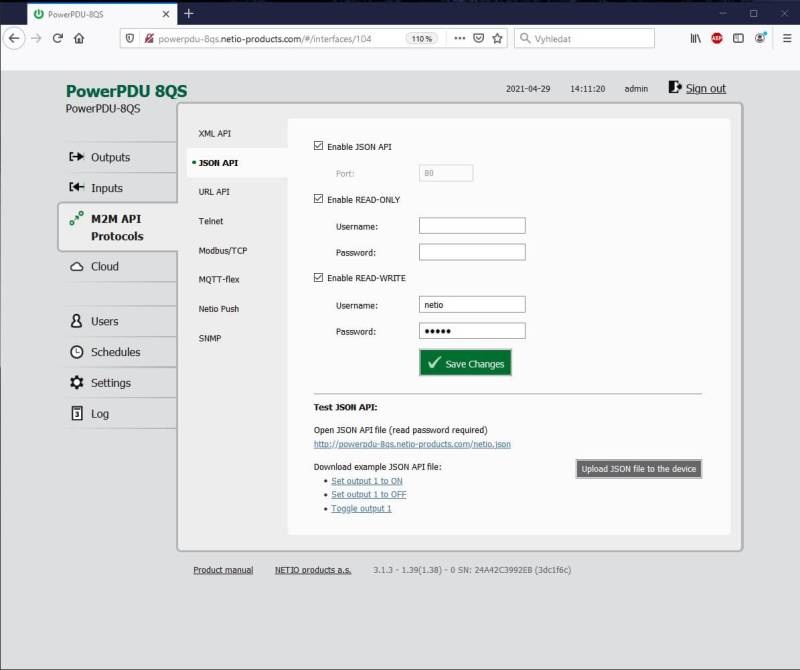Open the tracking protection shield panel
The height and width of the screenshot is (670, 800).
click(131, 38)
